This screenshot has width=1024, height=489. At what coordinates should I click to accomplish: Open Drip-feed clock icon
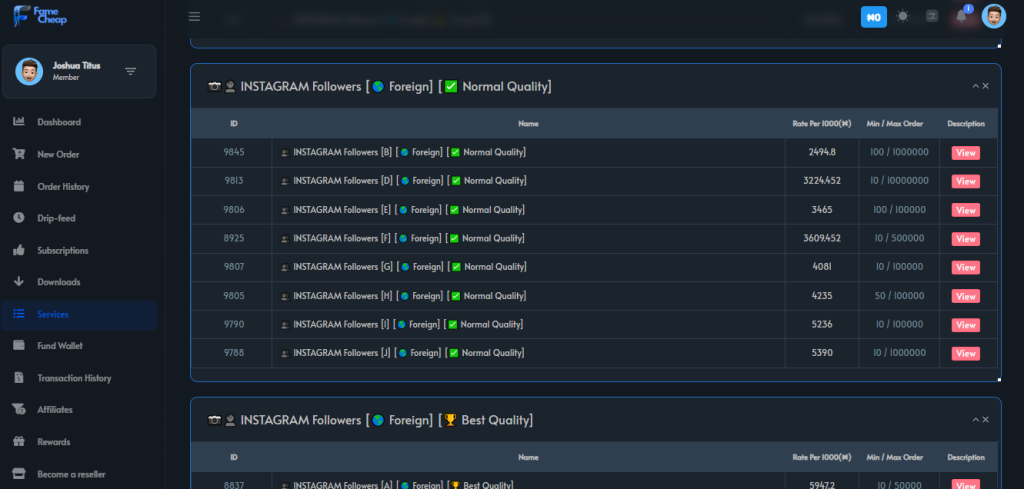pyautogui.click(x=19, y=218)
